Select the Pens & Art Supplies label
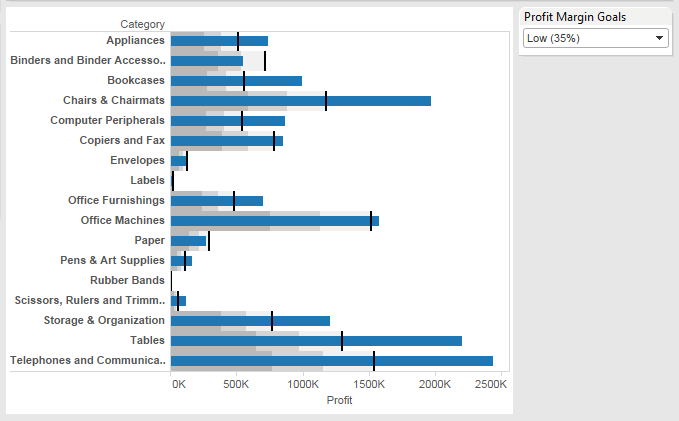679x421 pixels. [x=112, y=260]
